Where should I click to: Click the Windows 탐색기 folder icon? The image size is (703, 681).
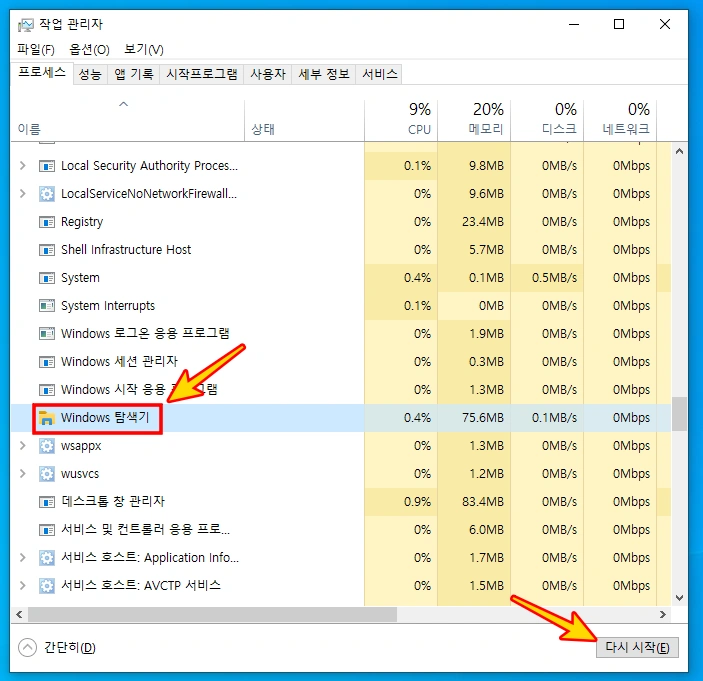click(x=47, y=418)
